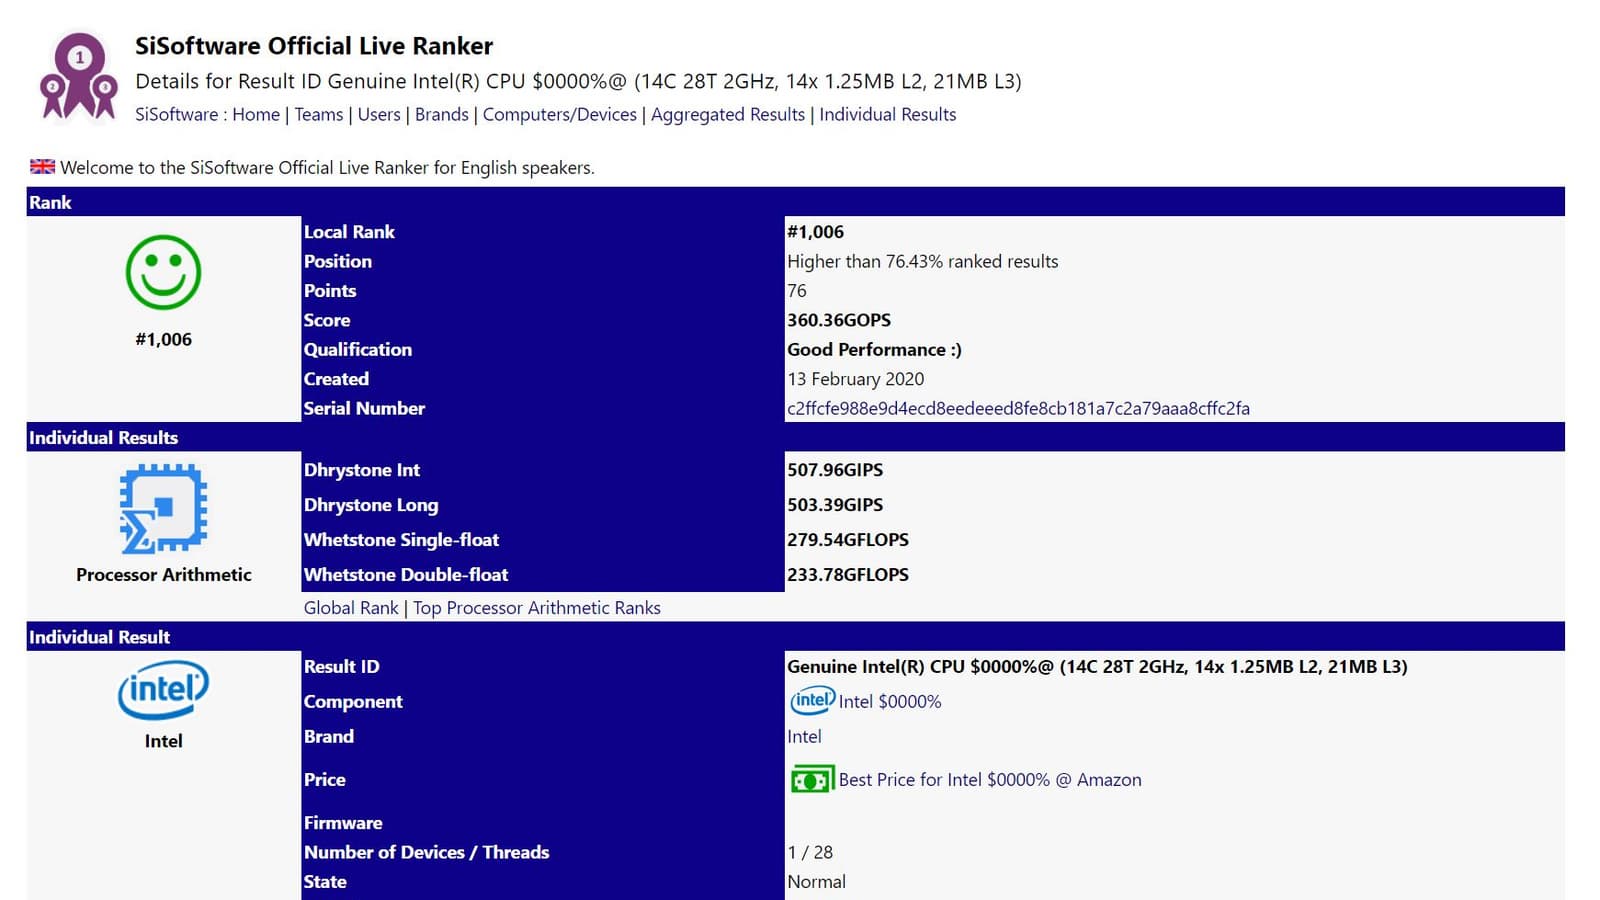The height and width of the screenshot is (900, 1600).
Task: Click the Whetstone Double-float row label
Action: tap(406, 575)
